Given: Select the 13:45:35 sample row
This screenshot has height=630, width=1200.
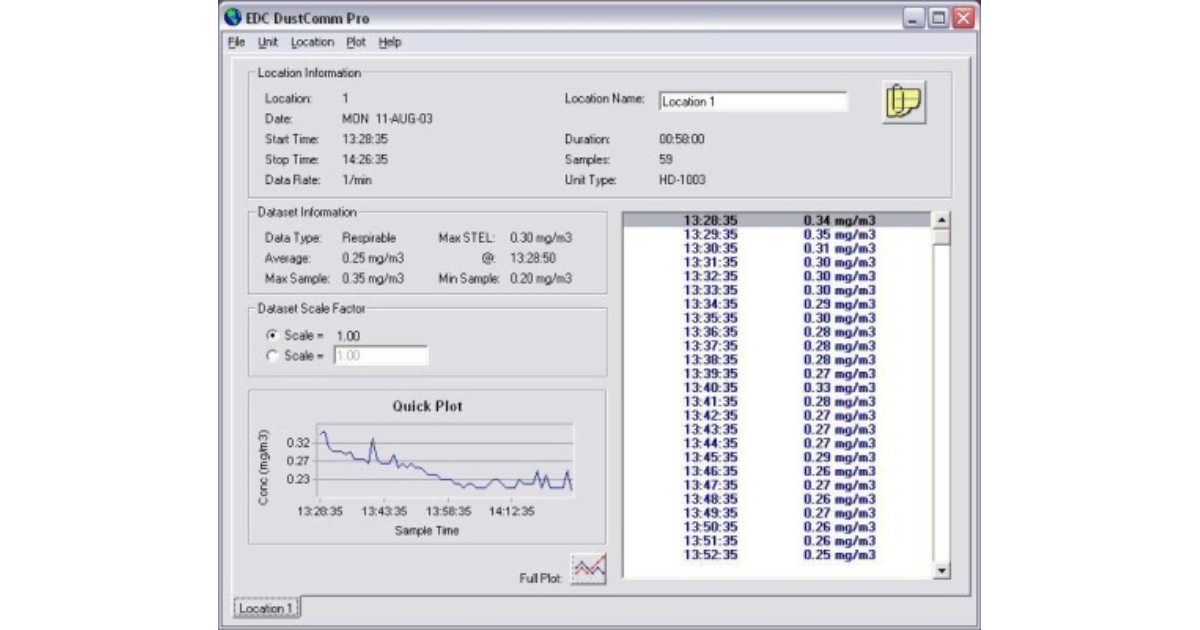Looking at the screenshot, I should 778,457.
